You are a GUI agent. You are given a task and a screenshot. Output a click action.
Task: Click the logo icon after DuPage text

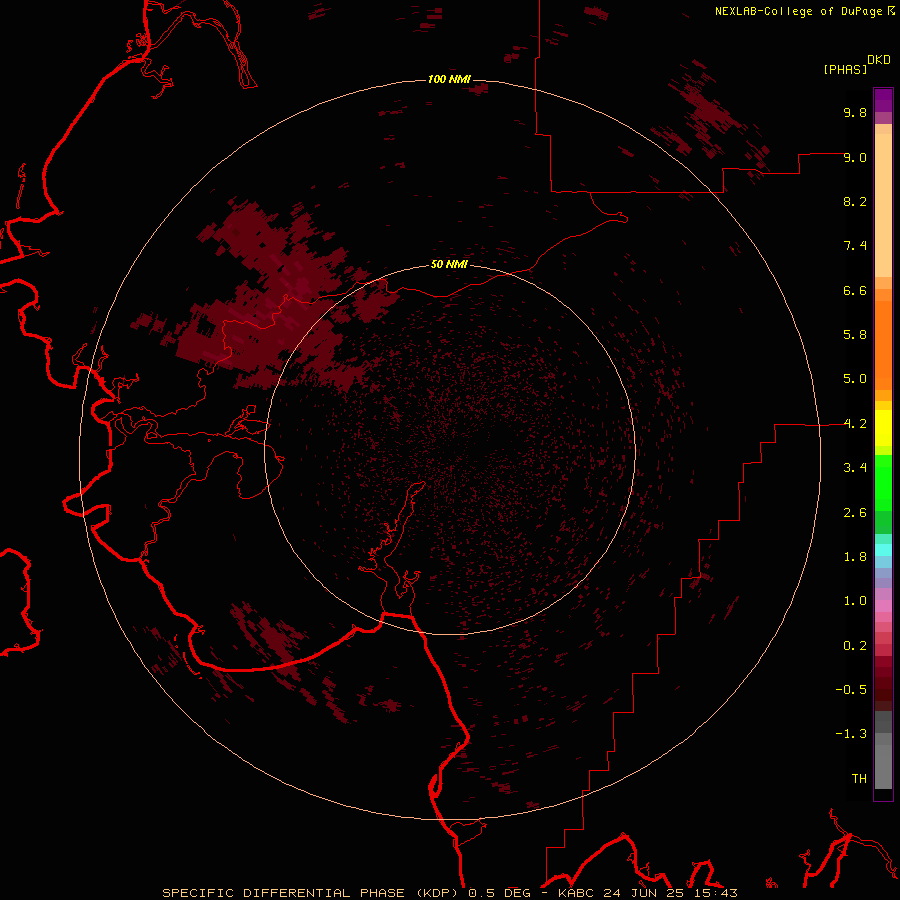pyautogui.click(x=891, y=10)
